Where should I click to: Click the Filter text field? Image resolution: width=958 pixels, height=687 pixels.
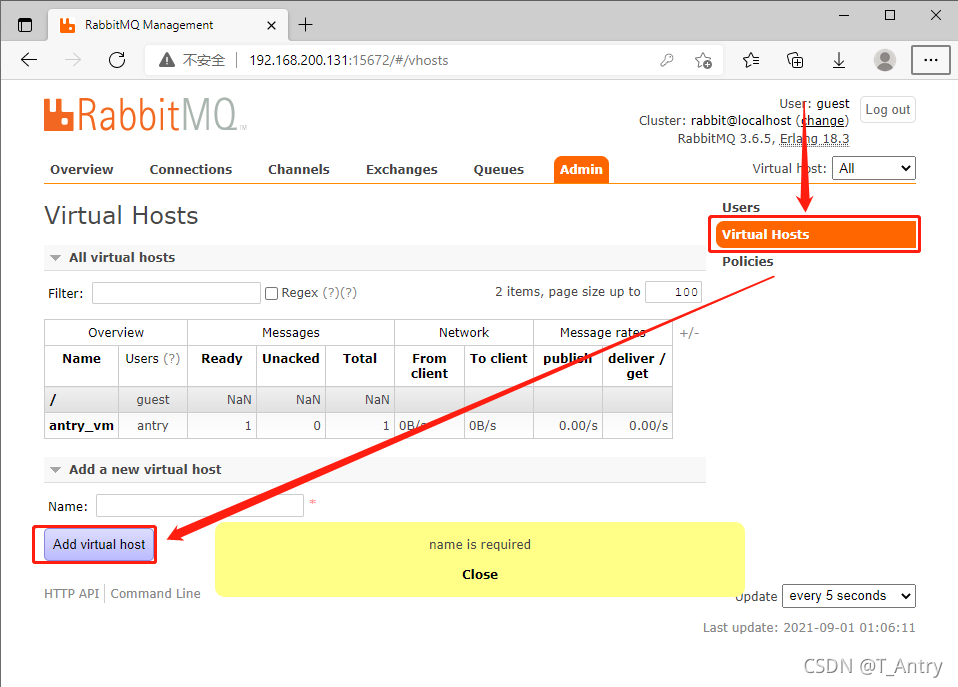click(176, 293)
